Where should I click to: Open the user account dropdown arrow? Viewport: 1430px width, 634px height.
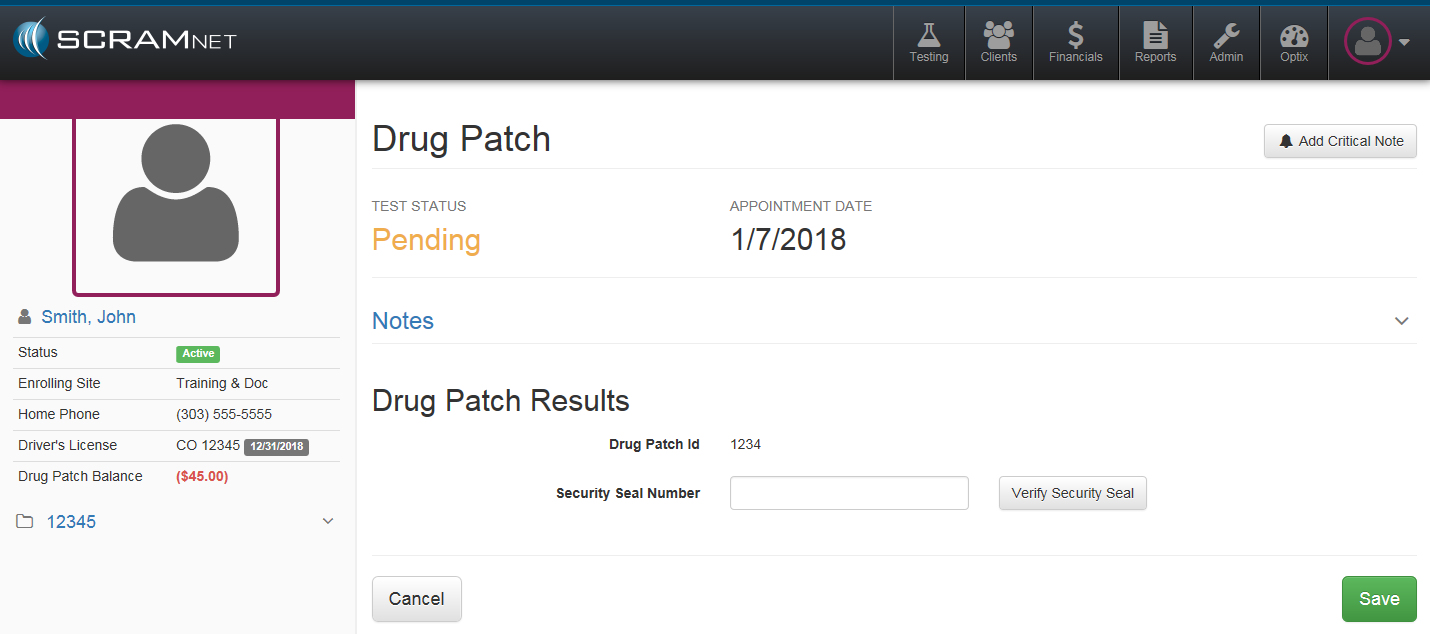click(1404, 43)
